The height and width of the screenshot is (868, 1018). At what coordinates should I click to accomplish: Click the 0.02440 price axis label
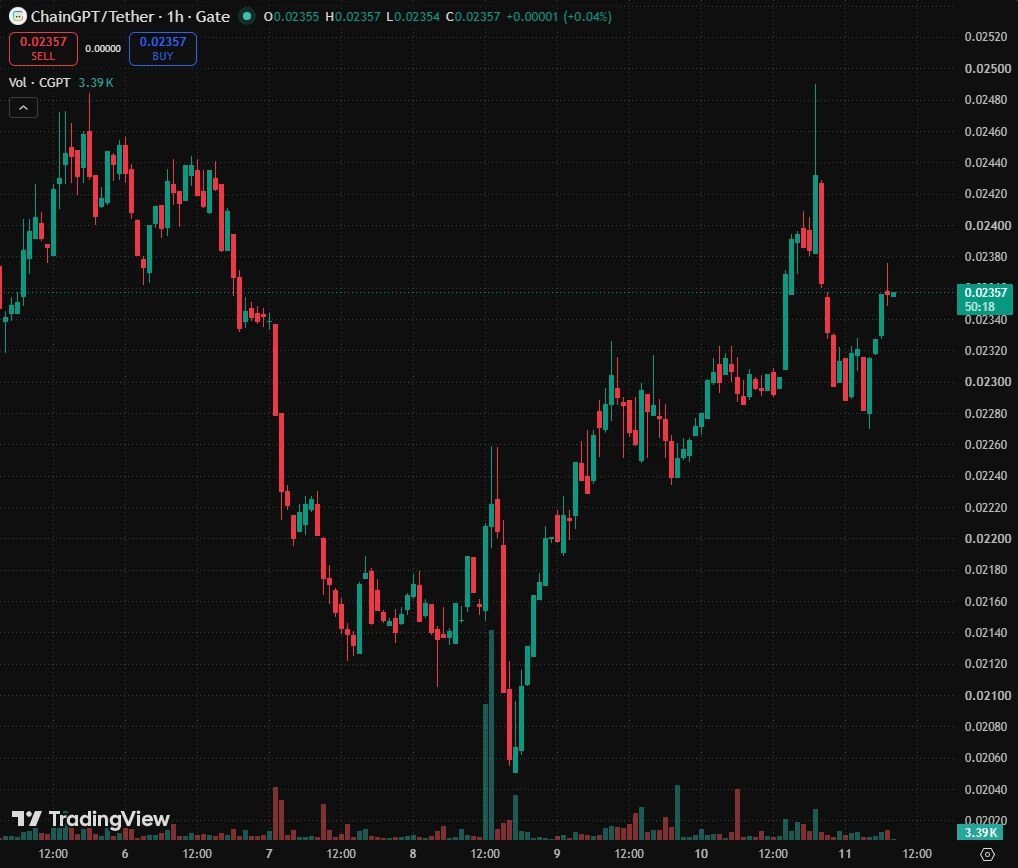pyautogui.click(x=986, y=163)
